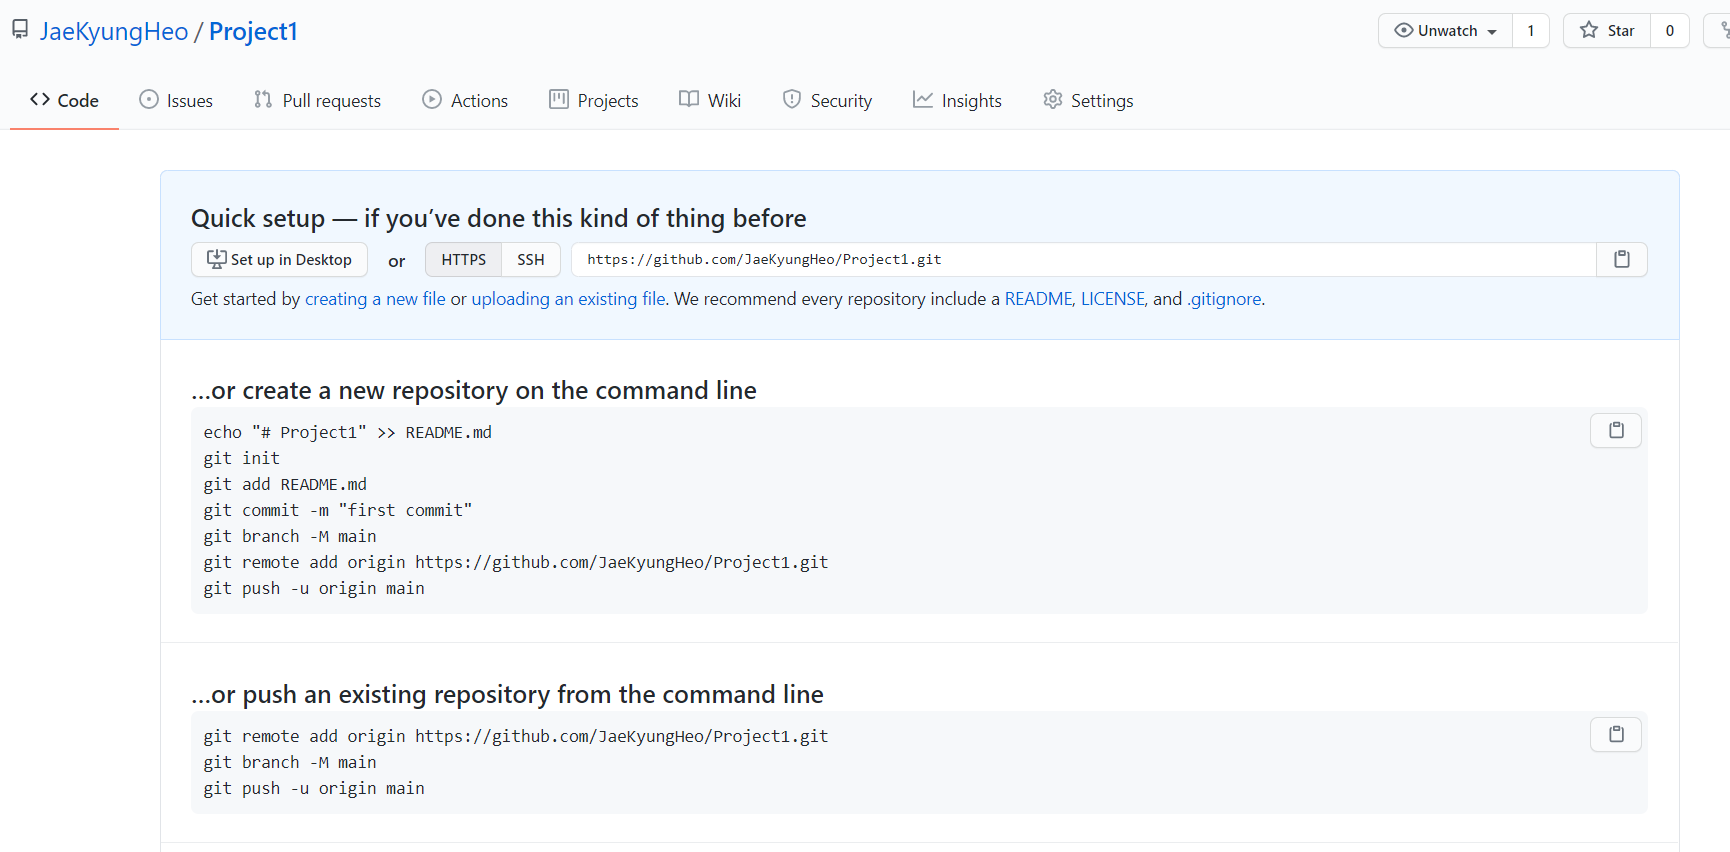
Task: View the Insights tab
Action: pyautogui.click(x=957, y=100)
